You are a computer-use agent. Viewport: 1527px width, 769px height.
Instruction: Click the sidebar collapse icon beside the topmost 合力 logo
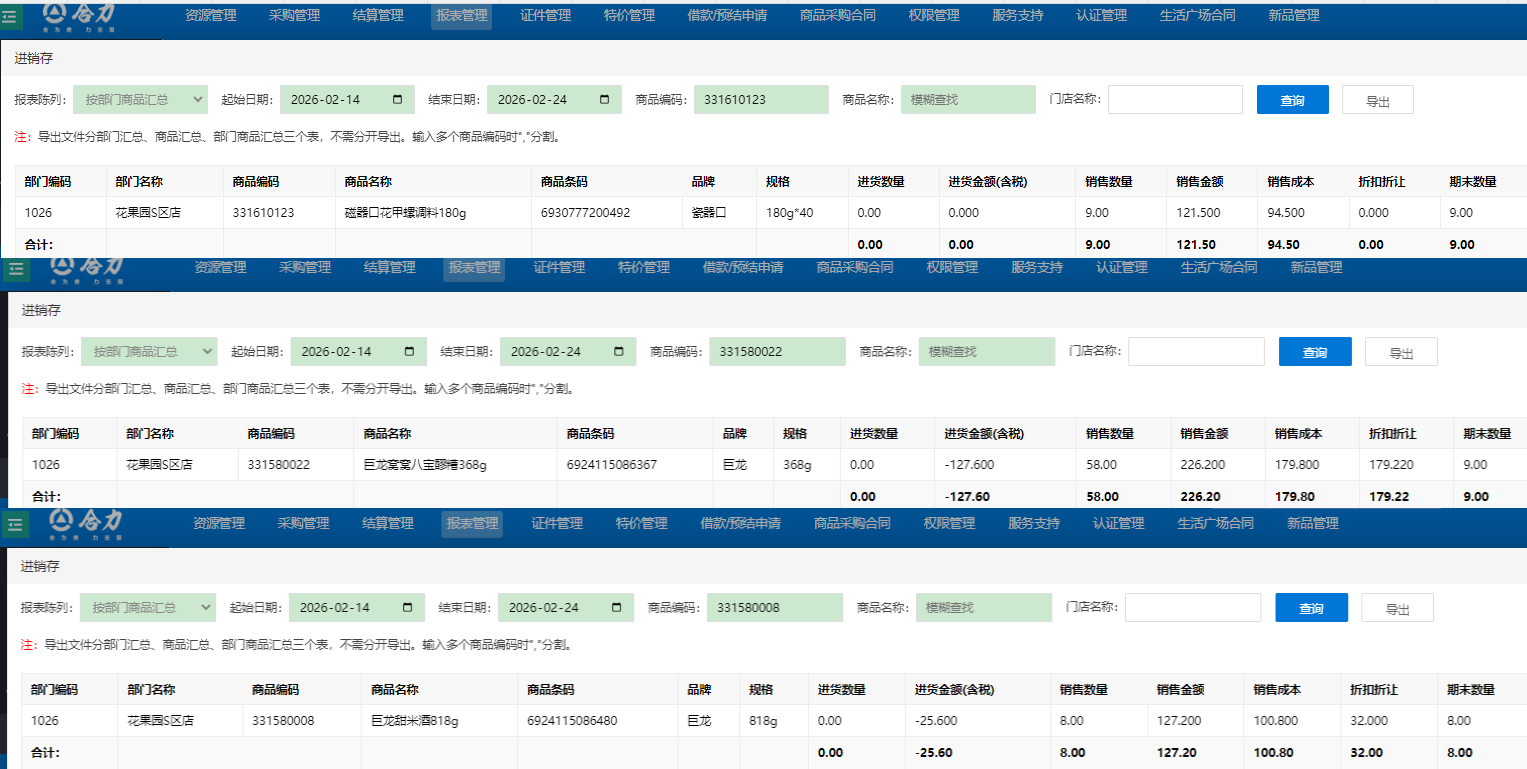tap(11, 18)
